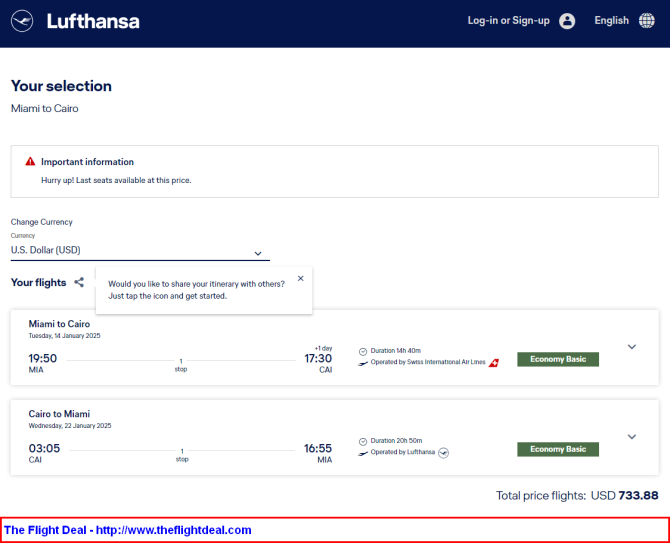Click the 1 stop indicator on return flight

(x=182, y=455)
